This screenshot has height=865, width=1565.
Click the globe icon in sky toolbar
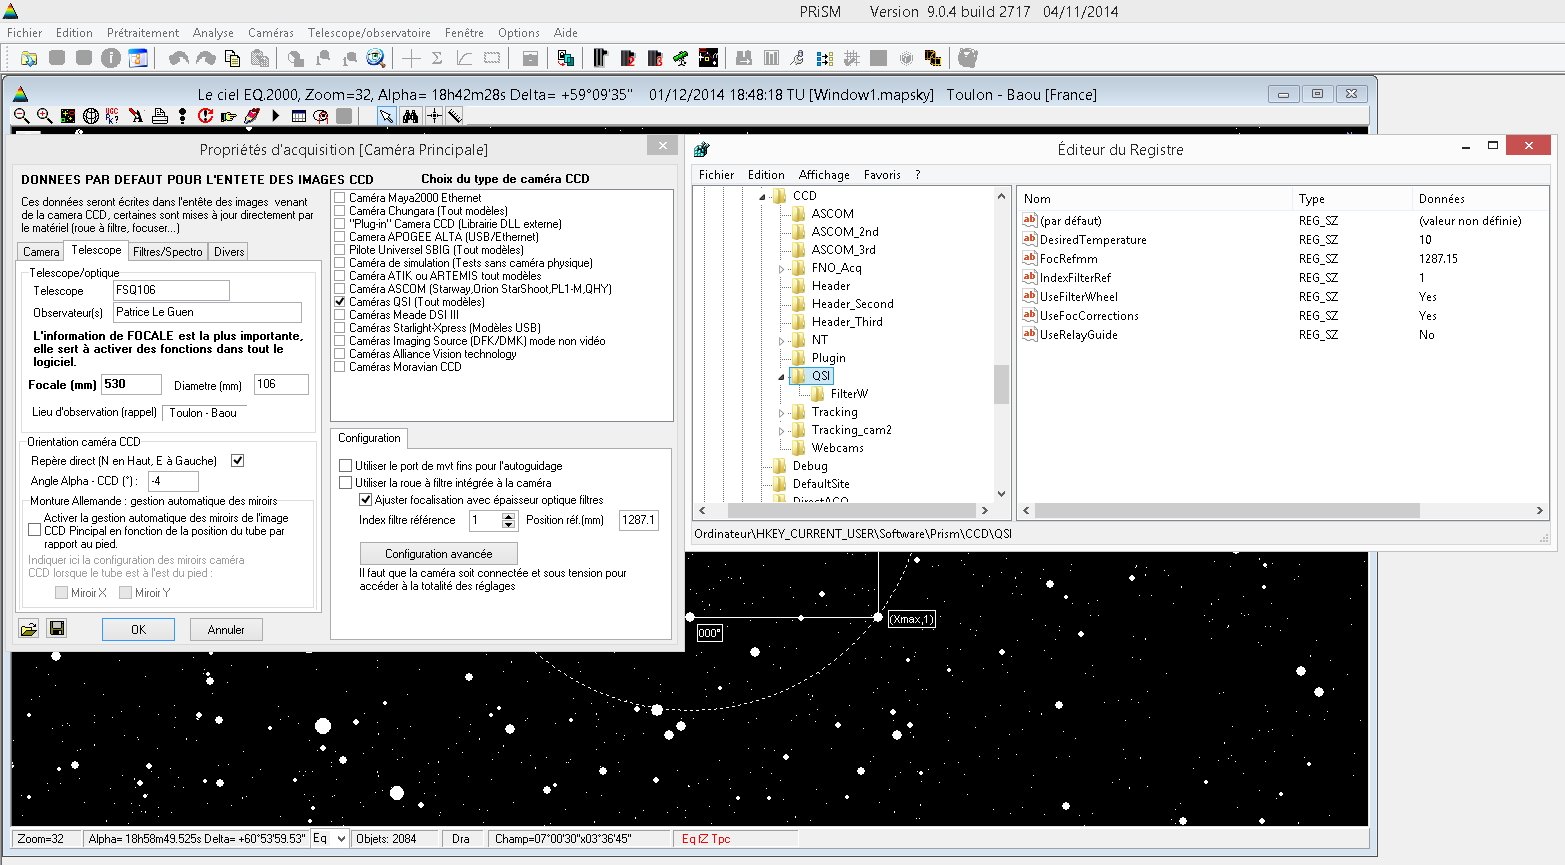coord(90,116)
